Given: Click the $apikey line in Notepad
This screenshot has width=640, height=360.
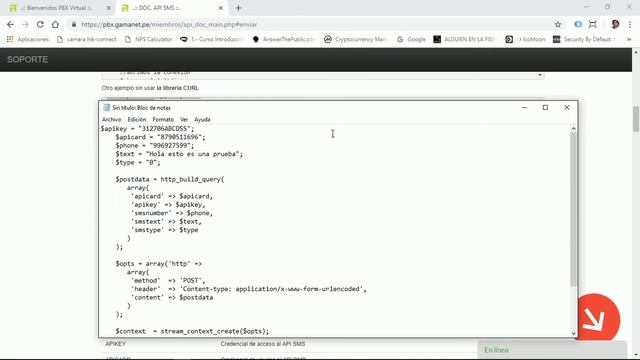Looking at the screenshot, I should tap(147, 129).
